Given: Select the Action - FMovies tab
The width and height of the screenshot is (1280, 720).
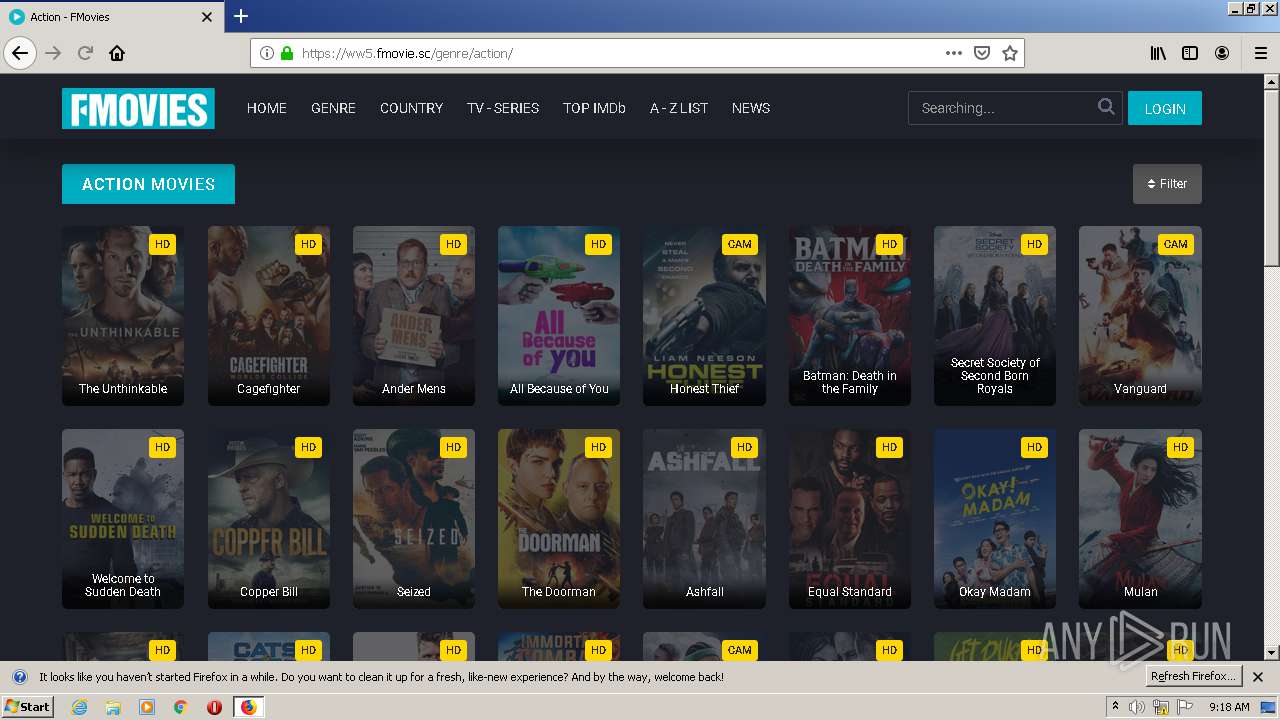Looking at the screenshot, I should point(111,17).
